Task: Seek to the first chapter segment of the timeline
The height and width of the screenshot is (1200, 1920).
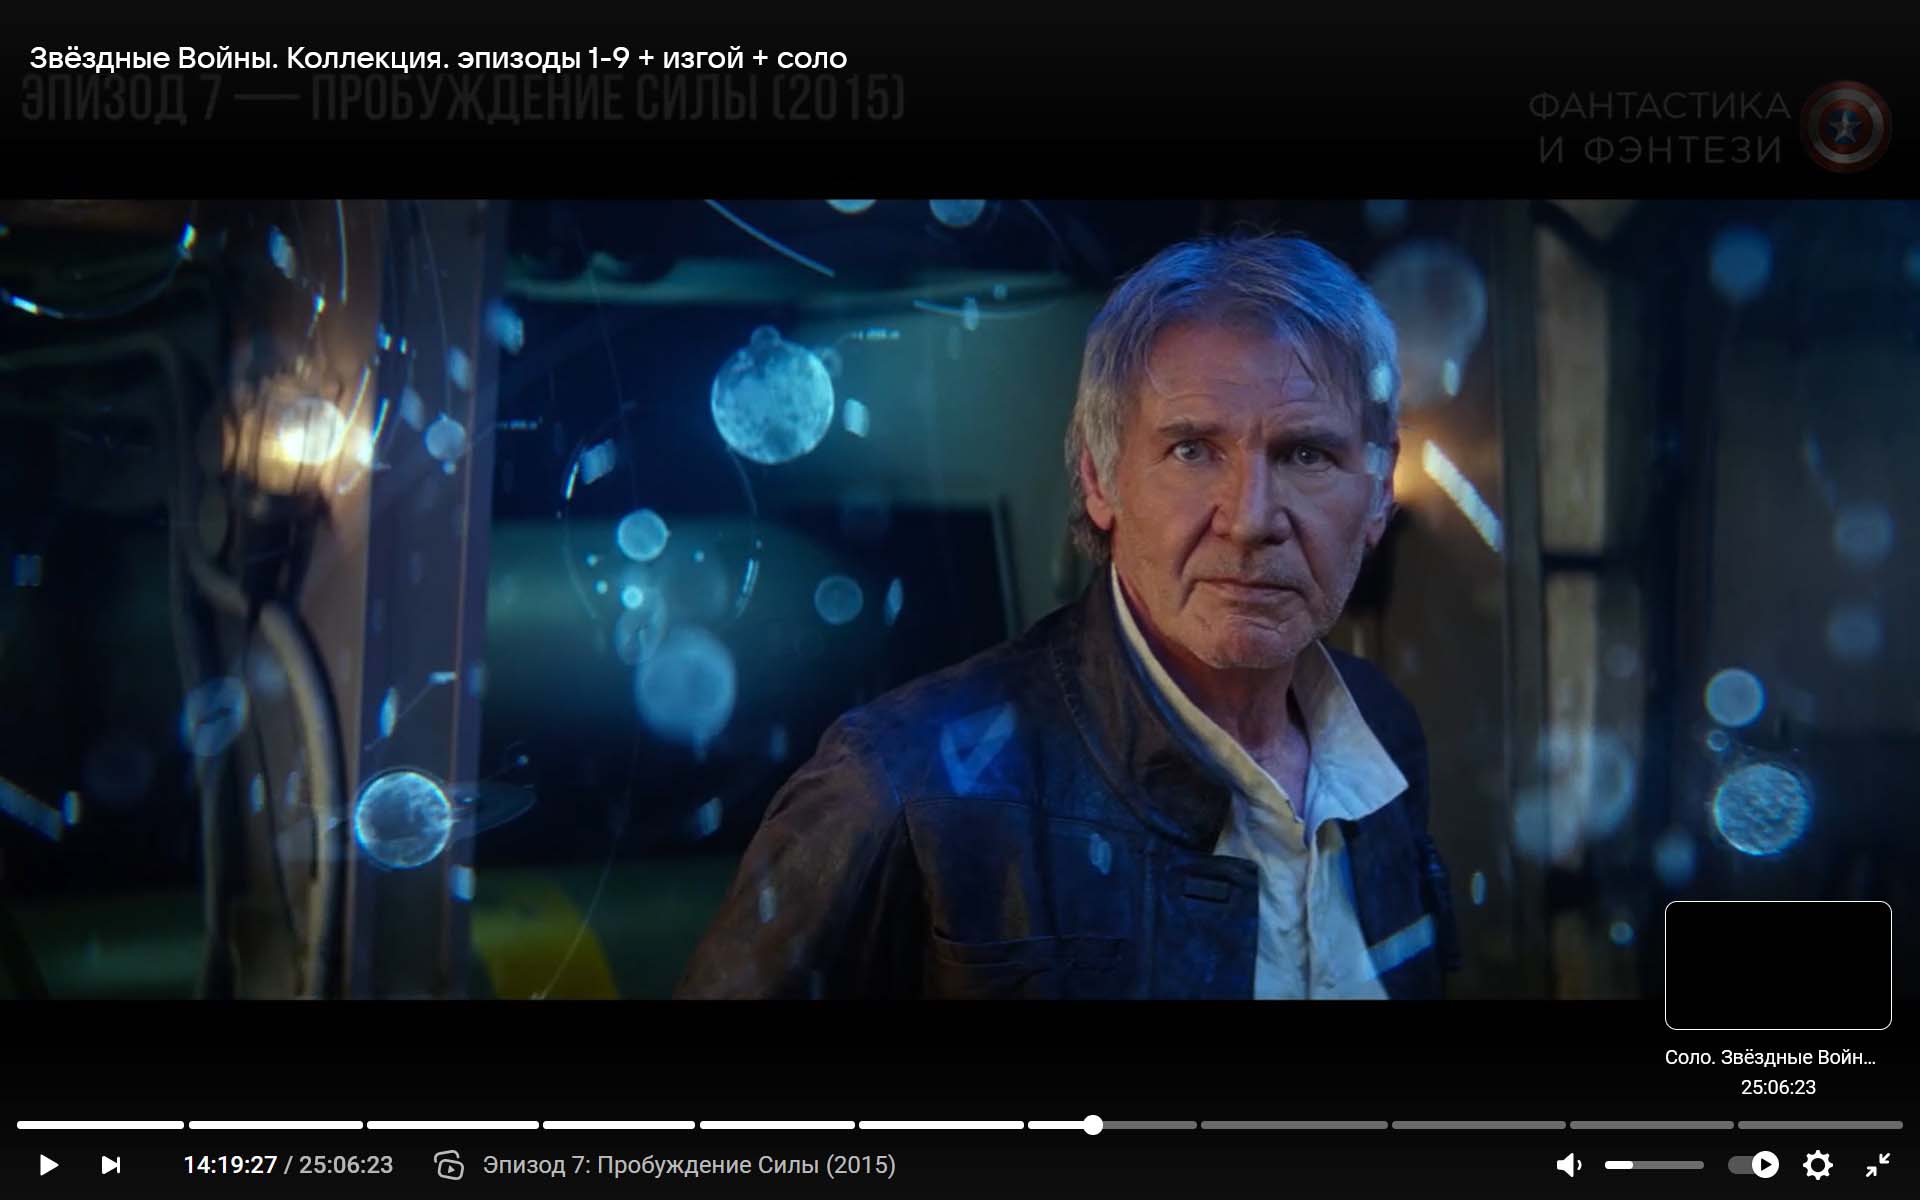Action: point(100,1125)
